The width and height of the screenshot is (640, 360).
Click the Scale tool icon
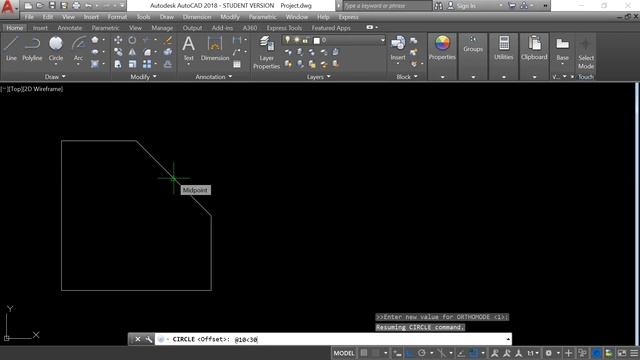tap(132, 64)
